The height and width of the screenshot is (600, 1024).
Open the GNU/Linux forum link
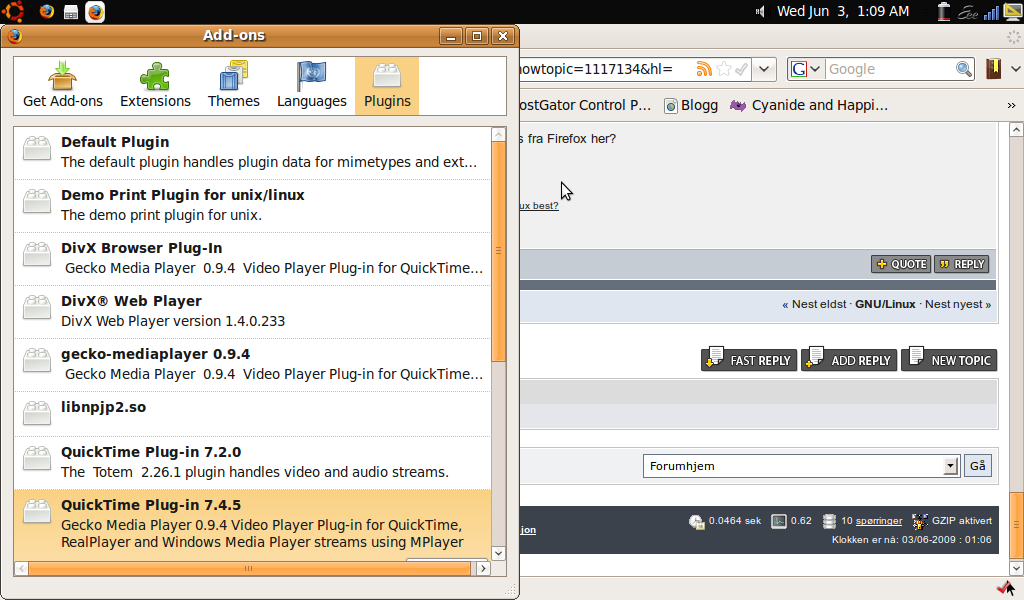[x=885, y=304]
